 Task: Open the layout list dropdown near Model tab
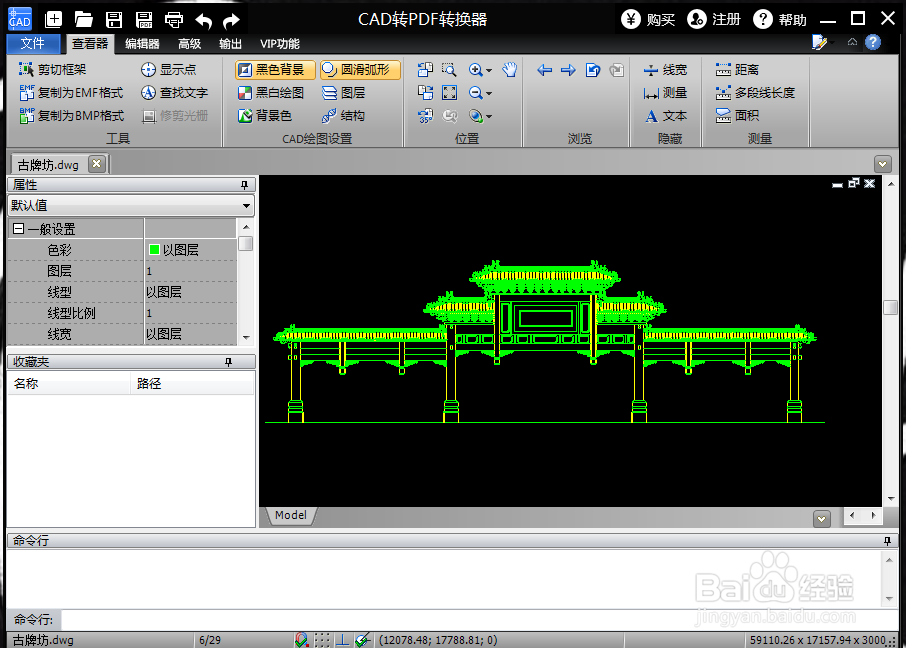pos(821,519)
